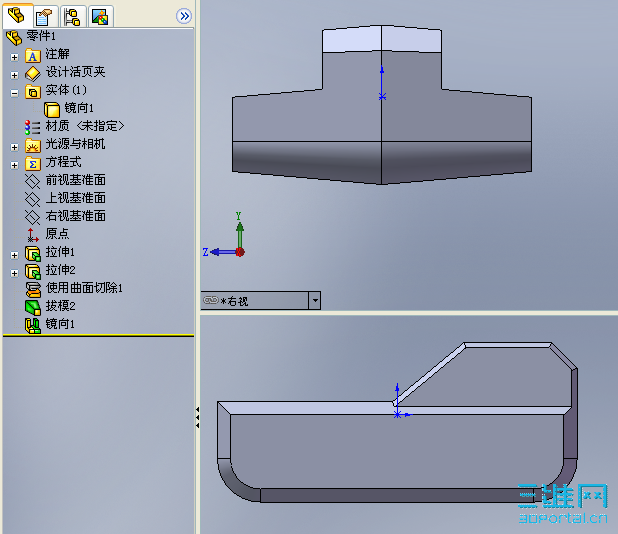Expand the 注解 folder
Image resolution: width=618 pixels, height=534 pixels.
[x=14, y=58]
